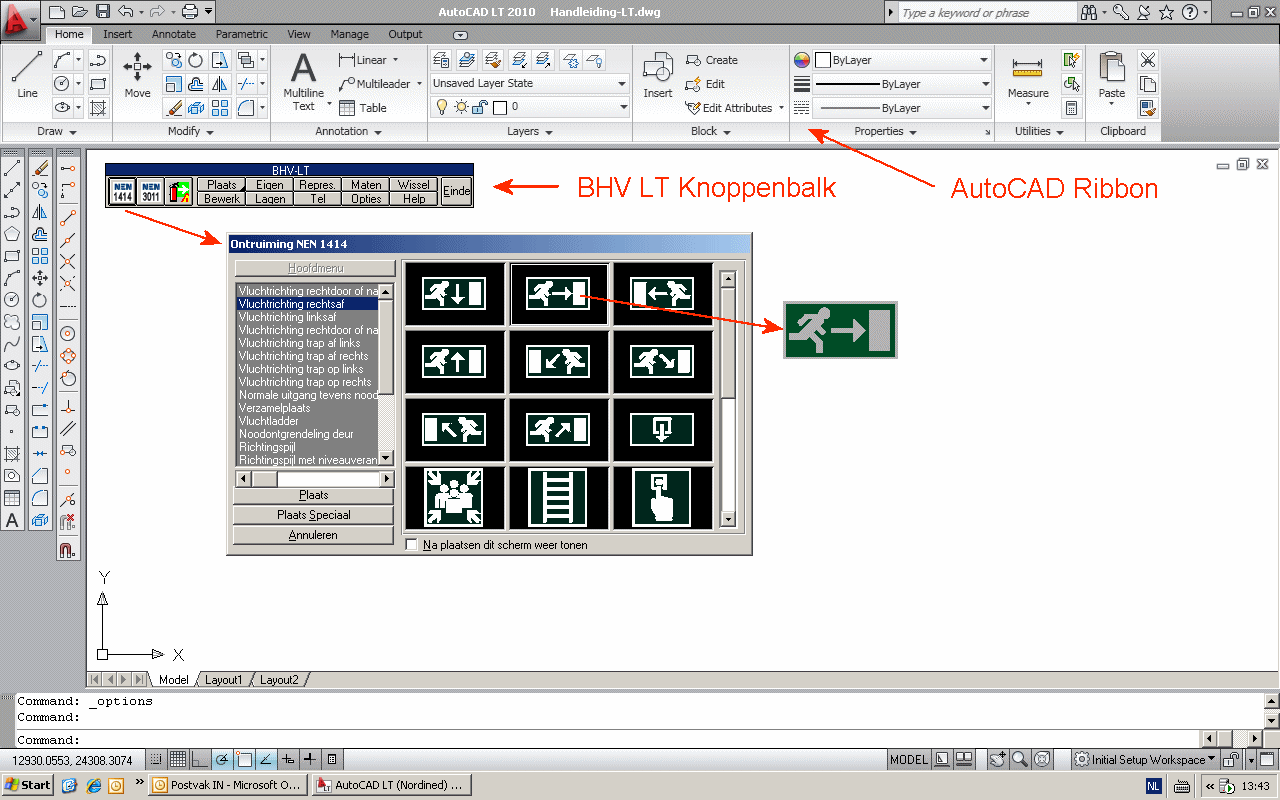The height and width of the screenshot is (800, 1280).
Task: Click the keyword search input field
Action: point(986,13)
